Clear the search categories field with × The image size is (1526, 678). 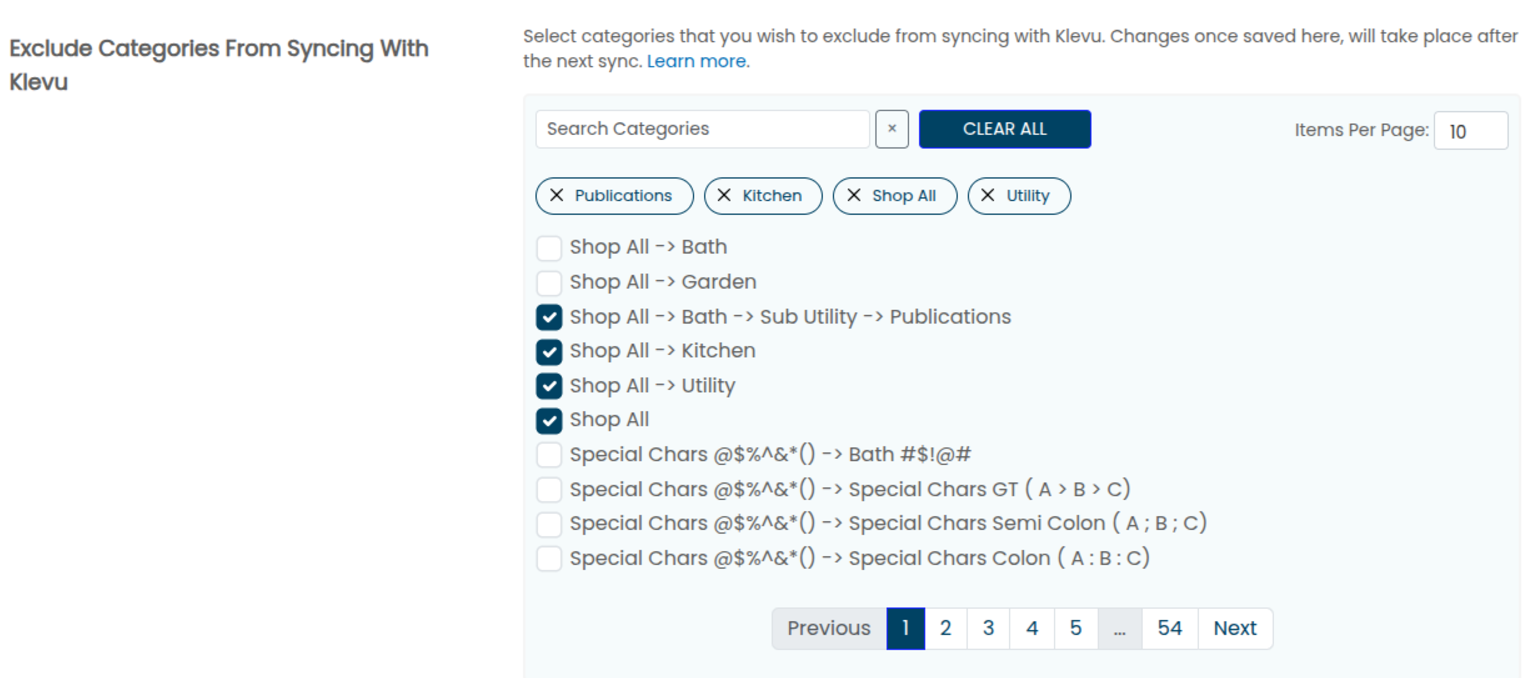click(x=892, y=129)
